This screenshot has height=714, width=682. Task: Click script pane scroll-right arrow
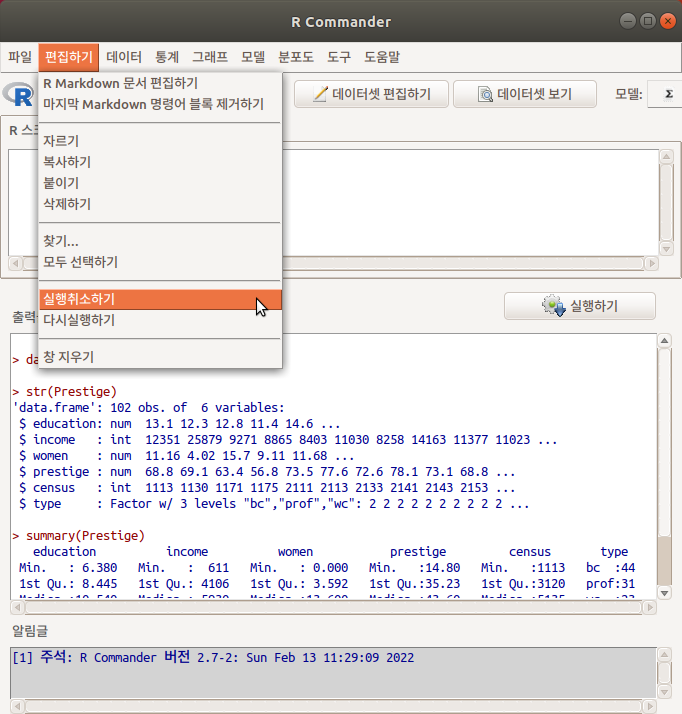(x=652, y=263)
